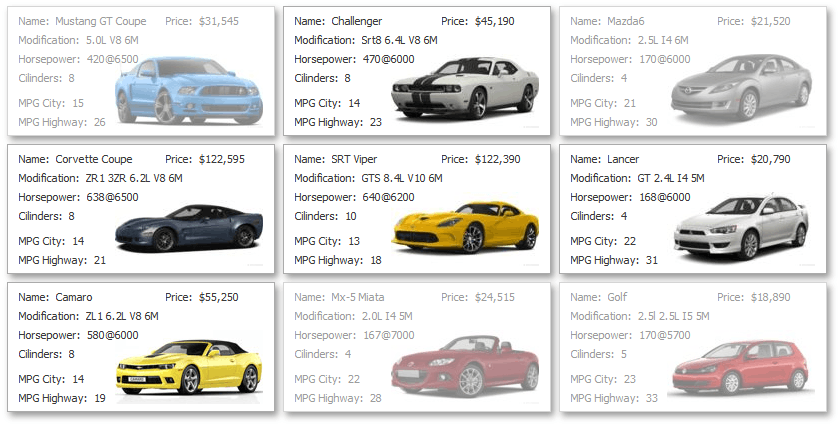The height and width of the screenshot is (426, 840).
Task: Click the Miata MPG Highway value 28
Action: tap(376, 398)
